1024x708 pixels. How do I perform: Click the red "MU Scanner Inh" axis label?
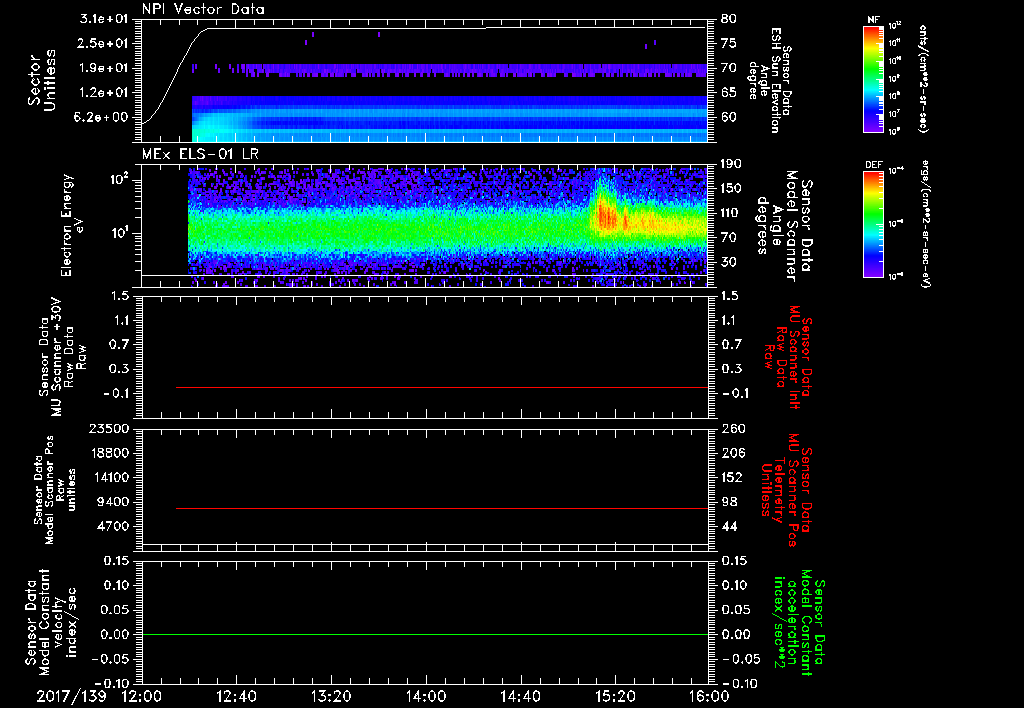point(789,357)
